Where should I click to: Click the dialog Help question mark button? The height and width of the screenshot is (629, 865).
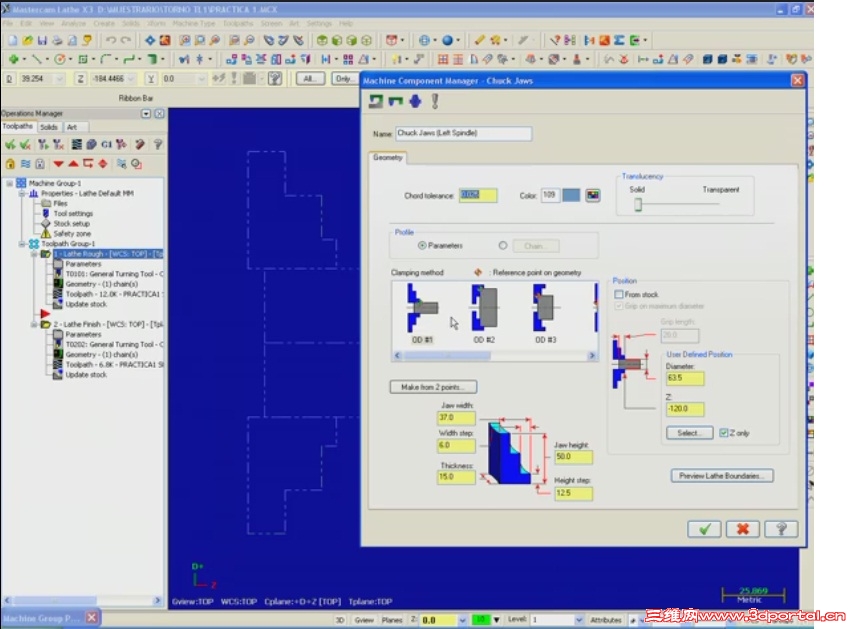781,529
